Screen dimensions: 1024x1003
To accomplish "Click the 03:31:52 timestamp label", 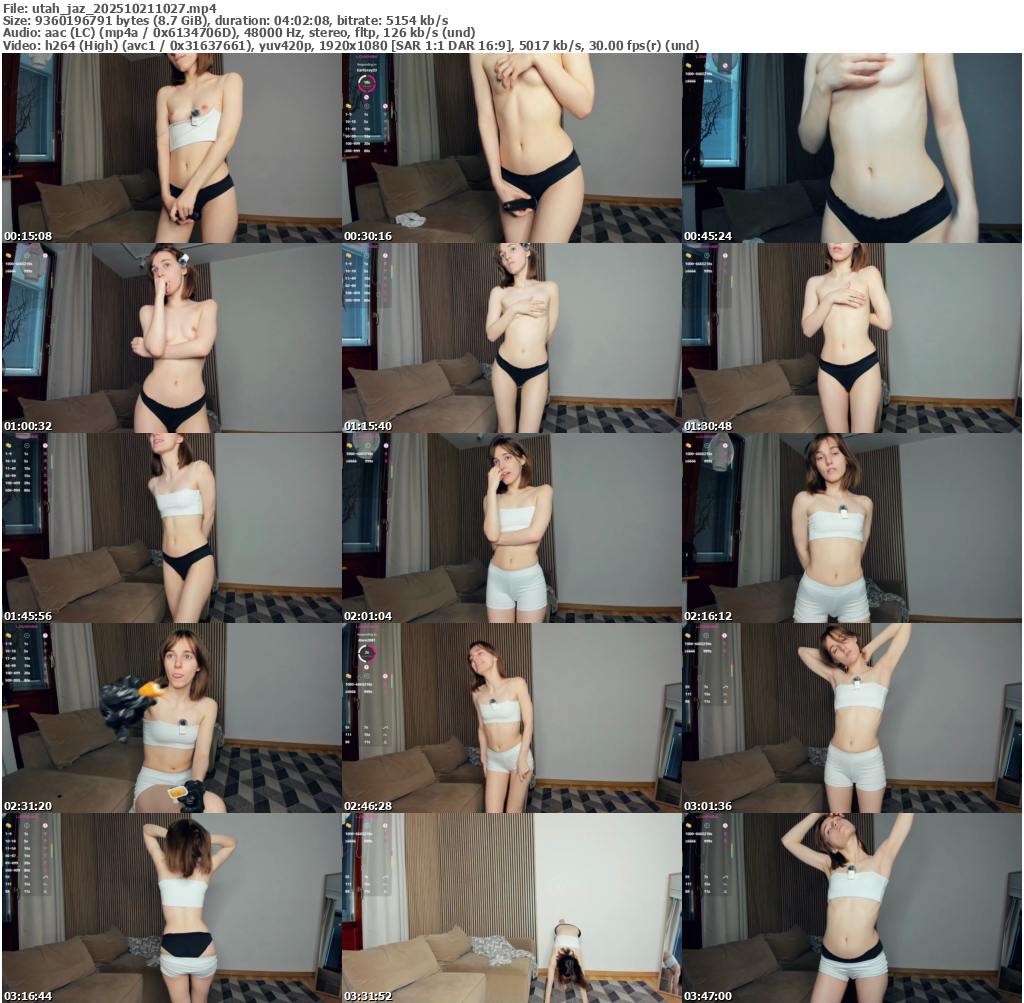I will tap(368, 996).
